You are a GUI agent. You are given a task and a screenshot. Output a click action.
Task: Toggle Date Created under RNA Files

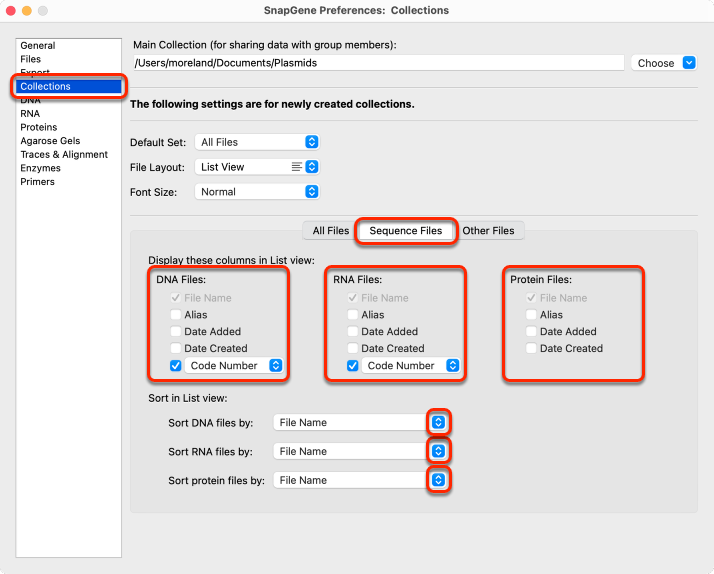(x=352, y=348)
